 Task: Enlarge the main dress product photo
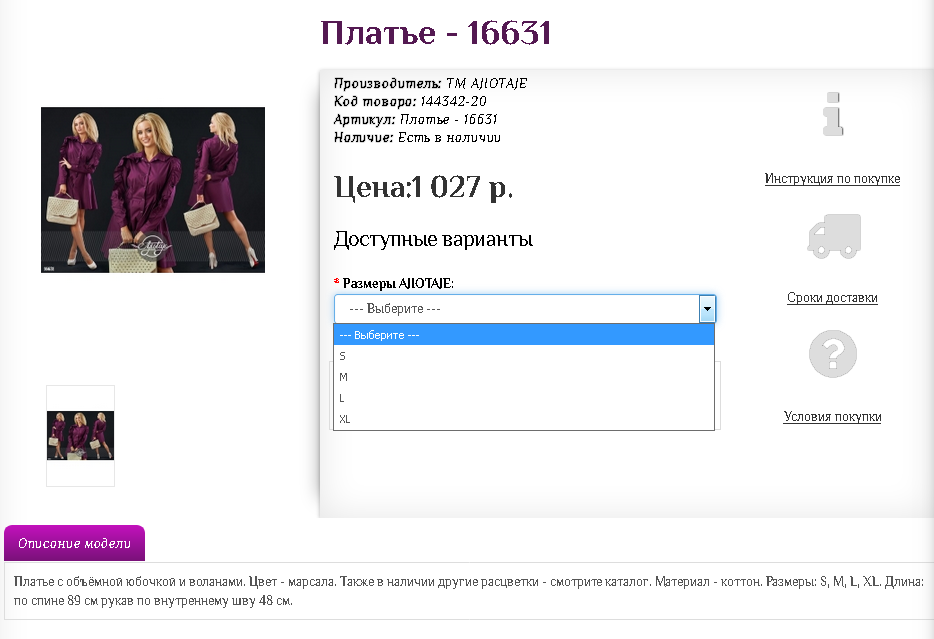152,189
